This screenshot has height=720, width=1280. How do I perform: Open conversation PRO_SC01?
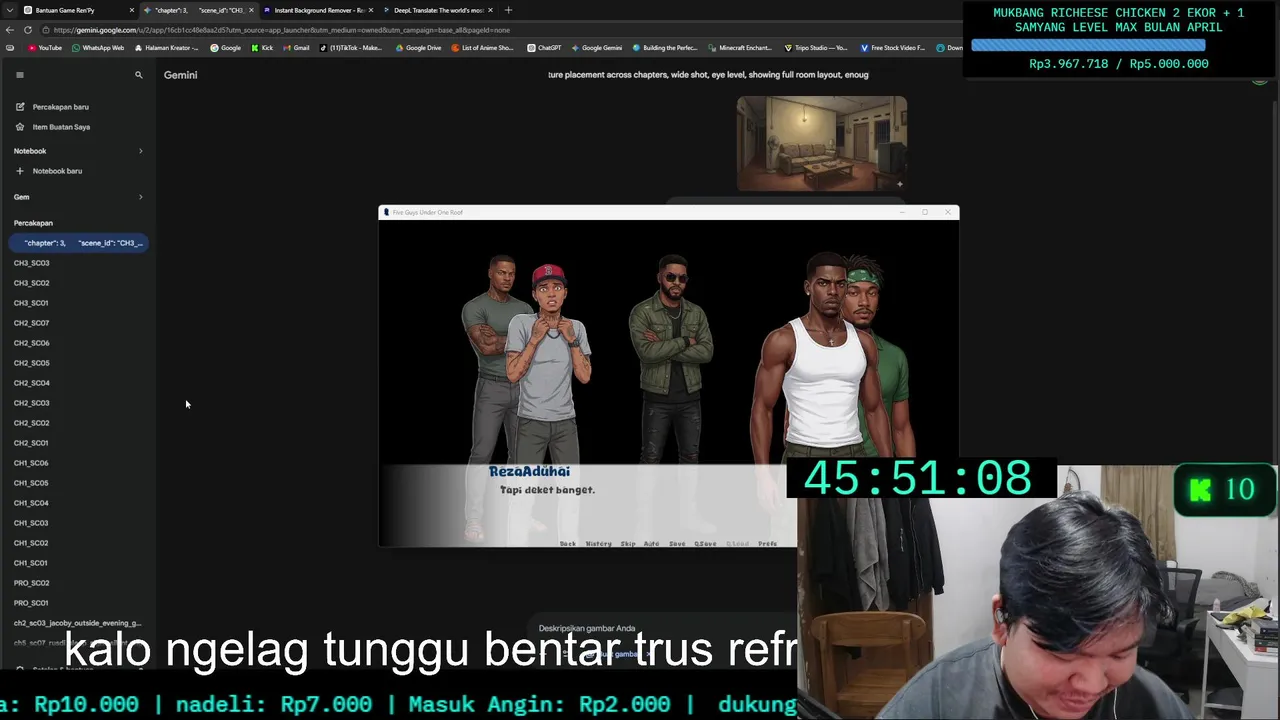[31, 603]
